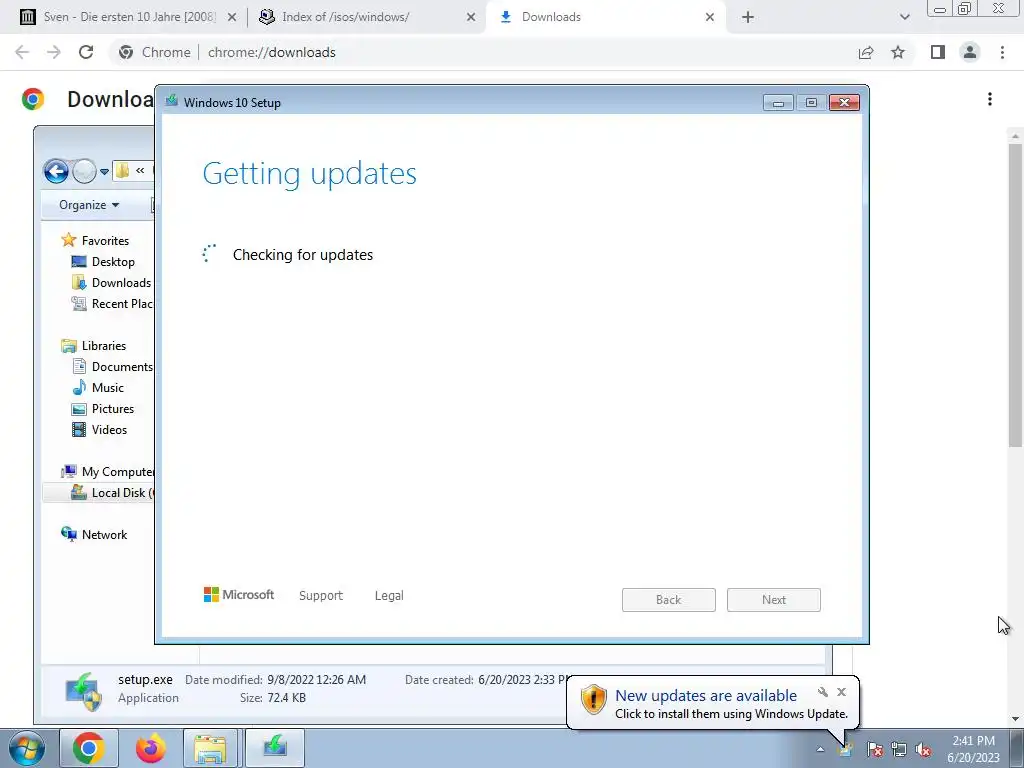Bookmark this page with star icon
The image size is (1024, 768).
[898, 52]
